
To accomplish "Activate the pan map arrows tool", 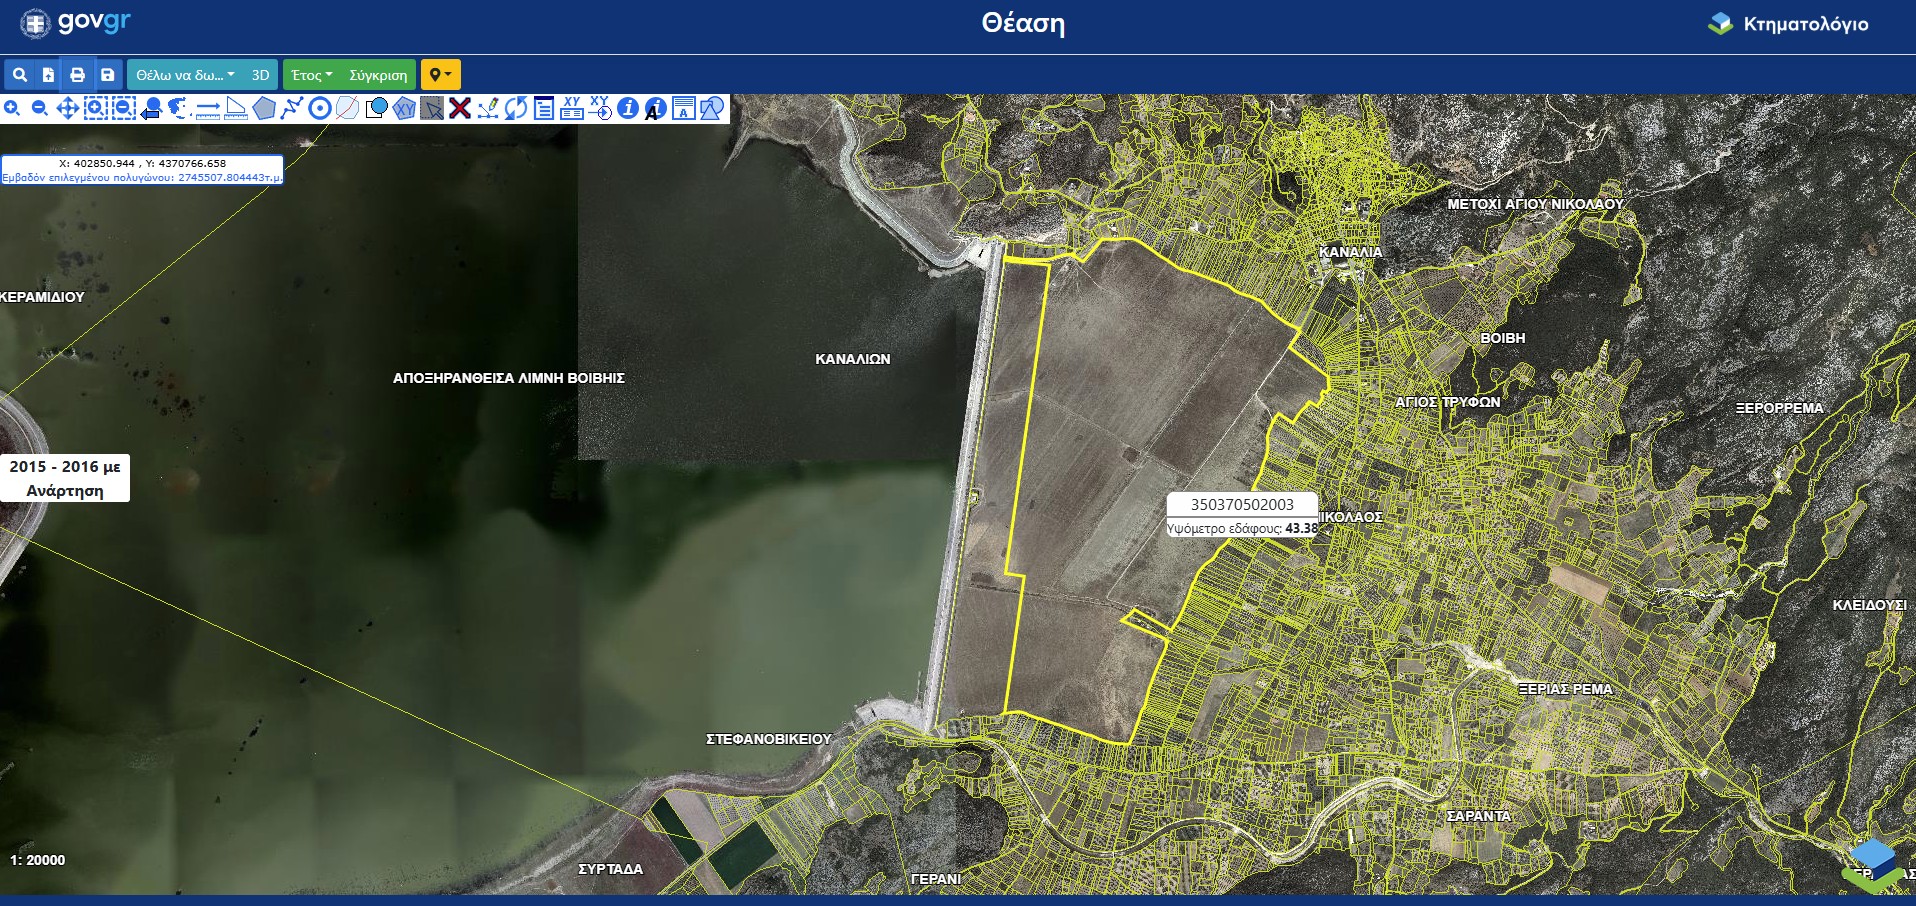I will tap(68, 108).
